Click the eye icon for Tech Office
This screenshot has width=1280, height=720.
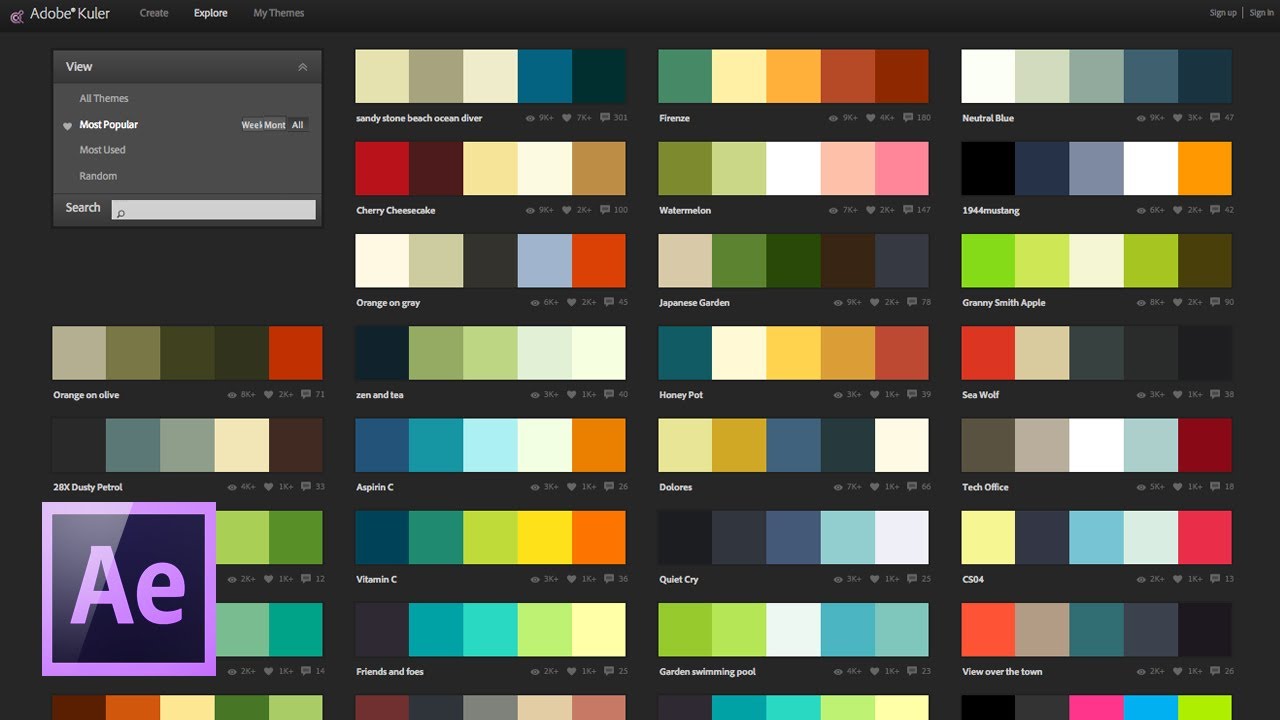1141,487
